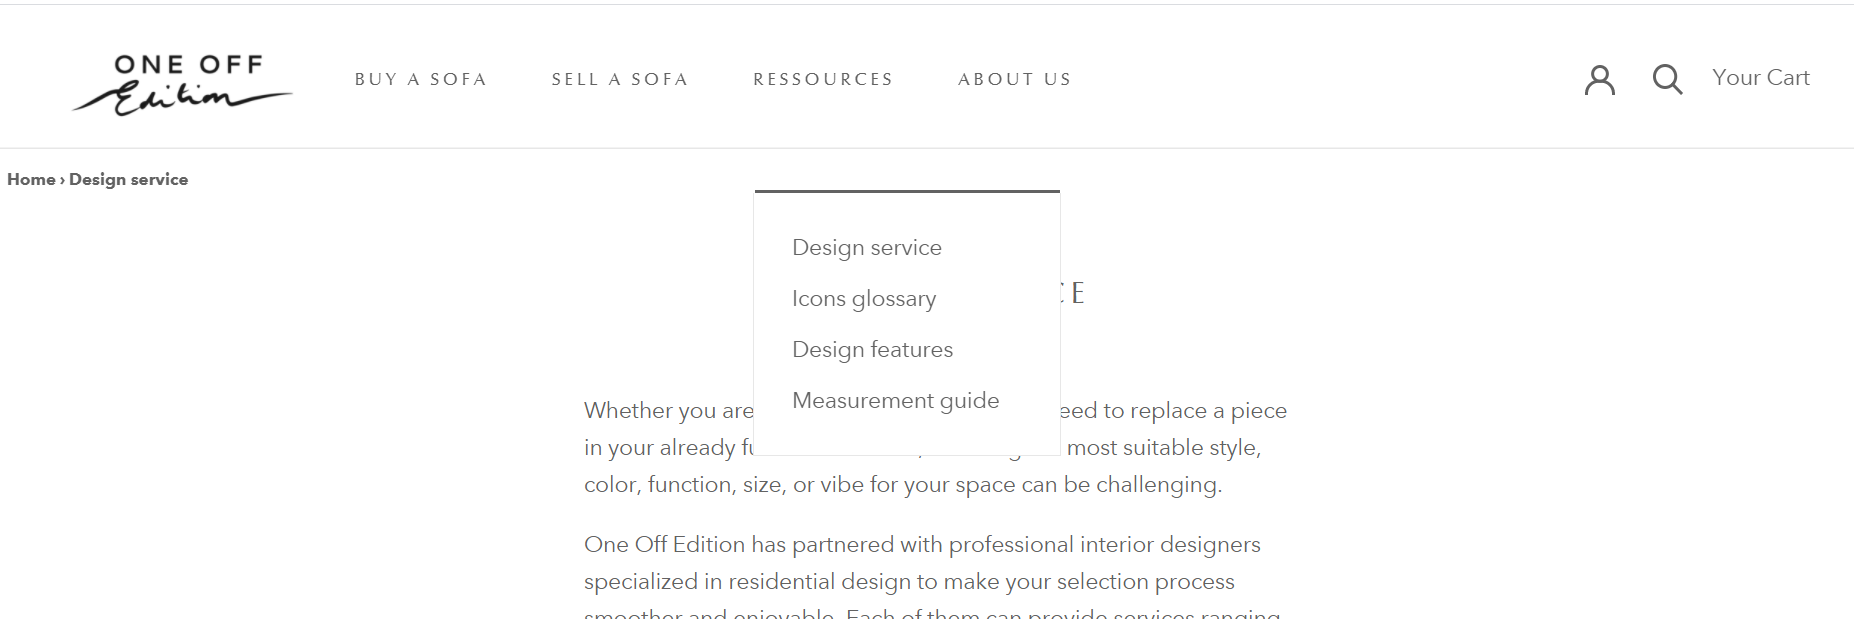1854x619 pixels.
Task: Click the breadcrumb arrow separator after Home
Action: pos(62,180)
